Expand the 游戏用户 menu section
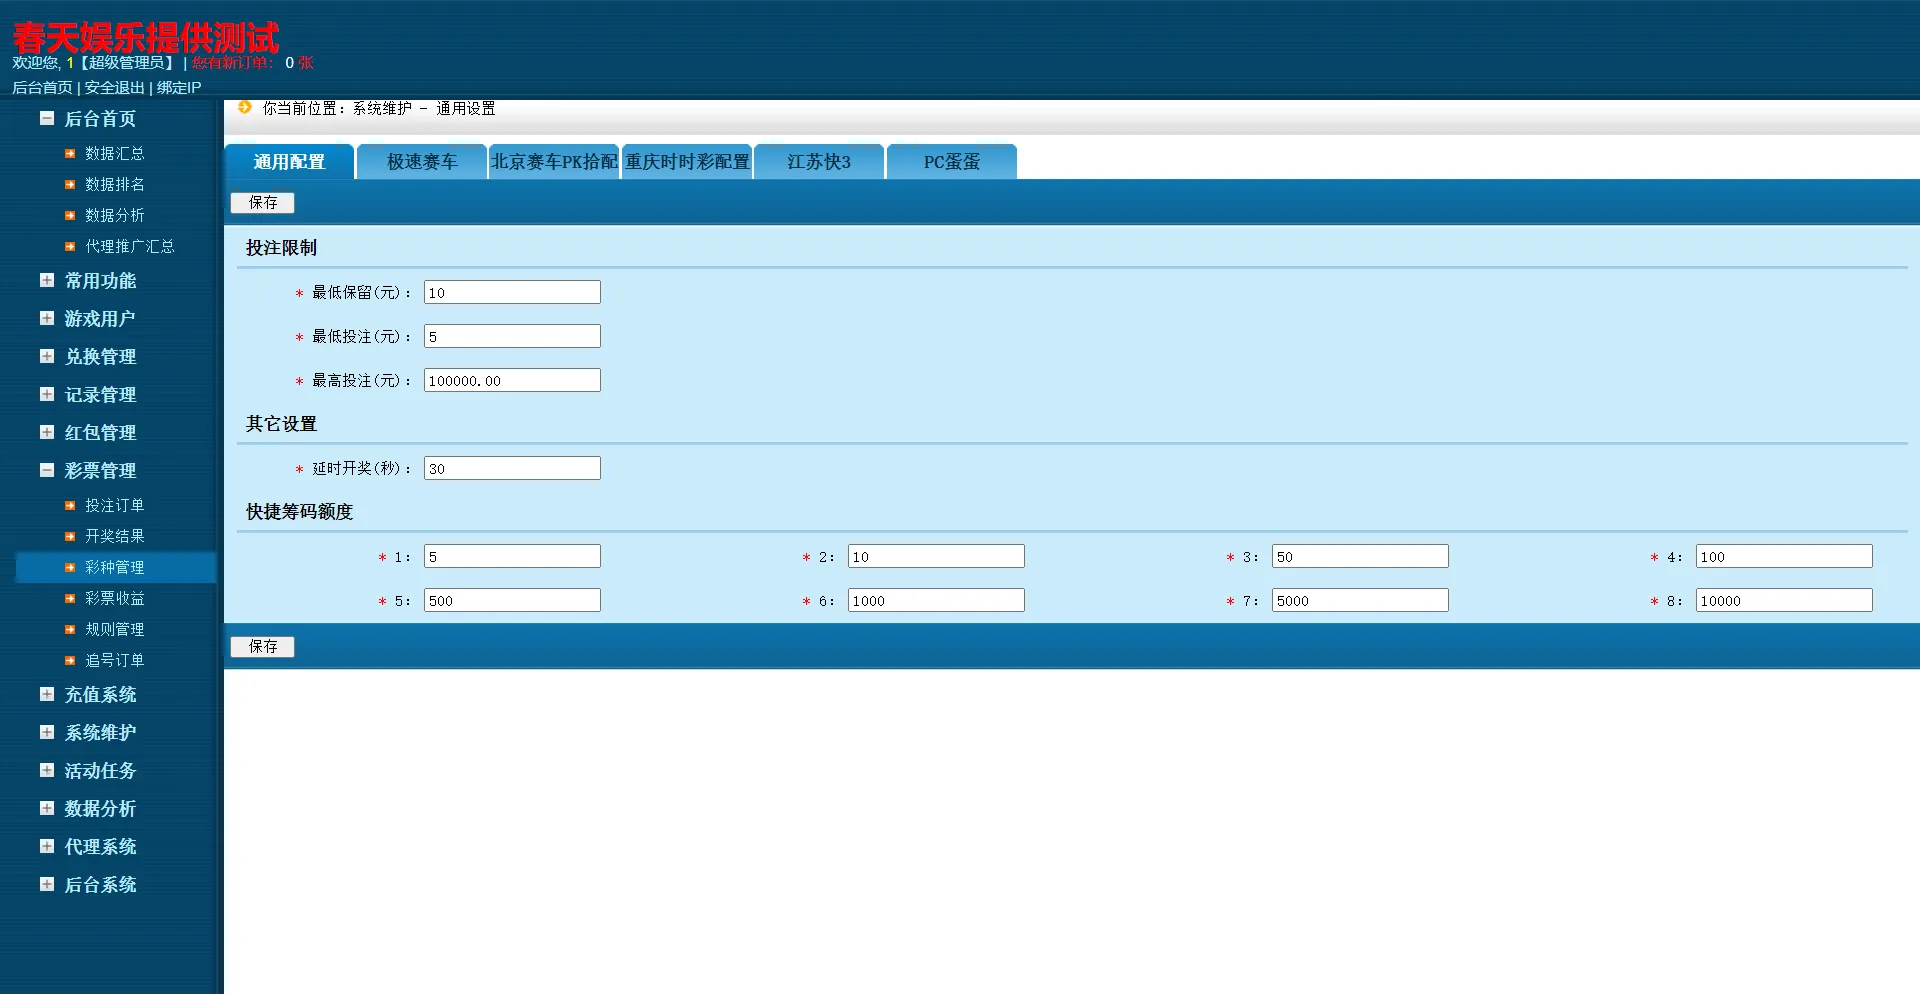This screenshot has width=1920, height=994. [x=47, y=318]
